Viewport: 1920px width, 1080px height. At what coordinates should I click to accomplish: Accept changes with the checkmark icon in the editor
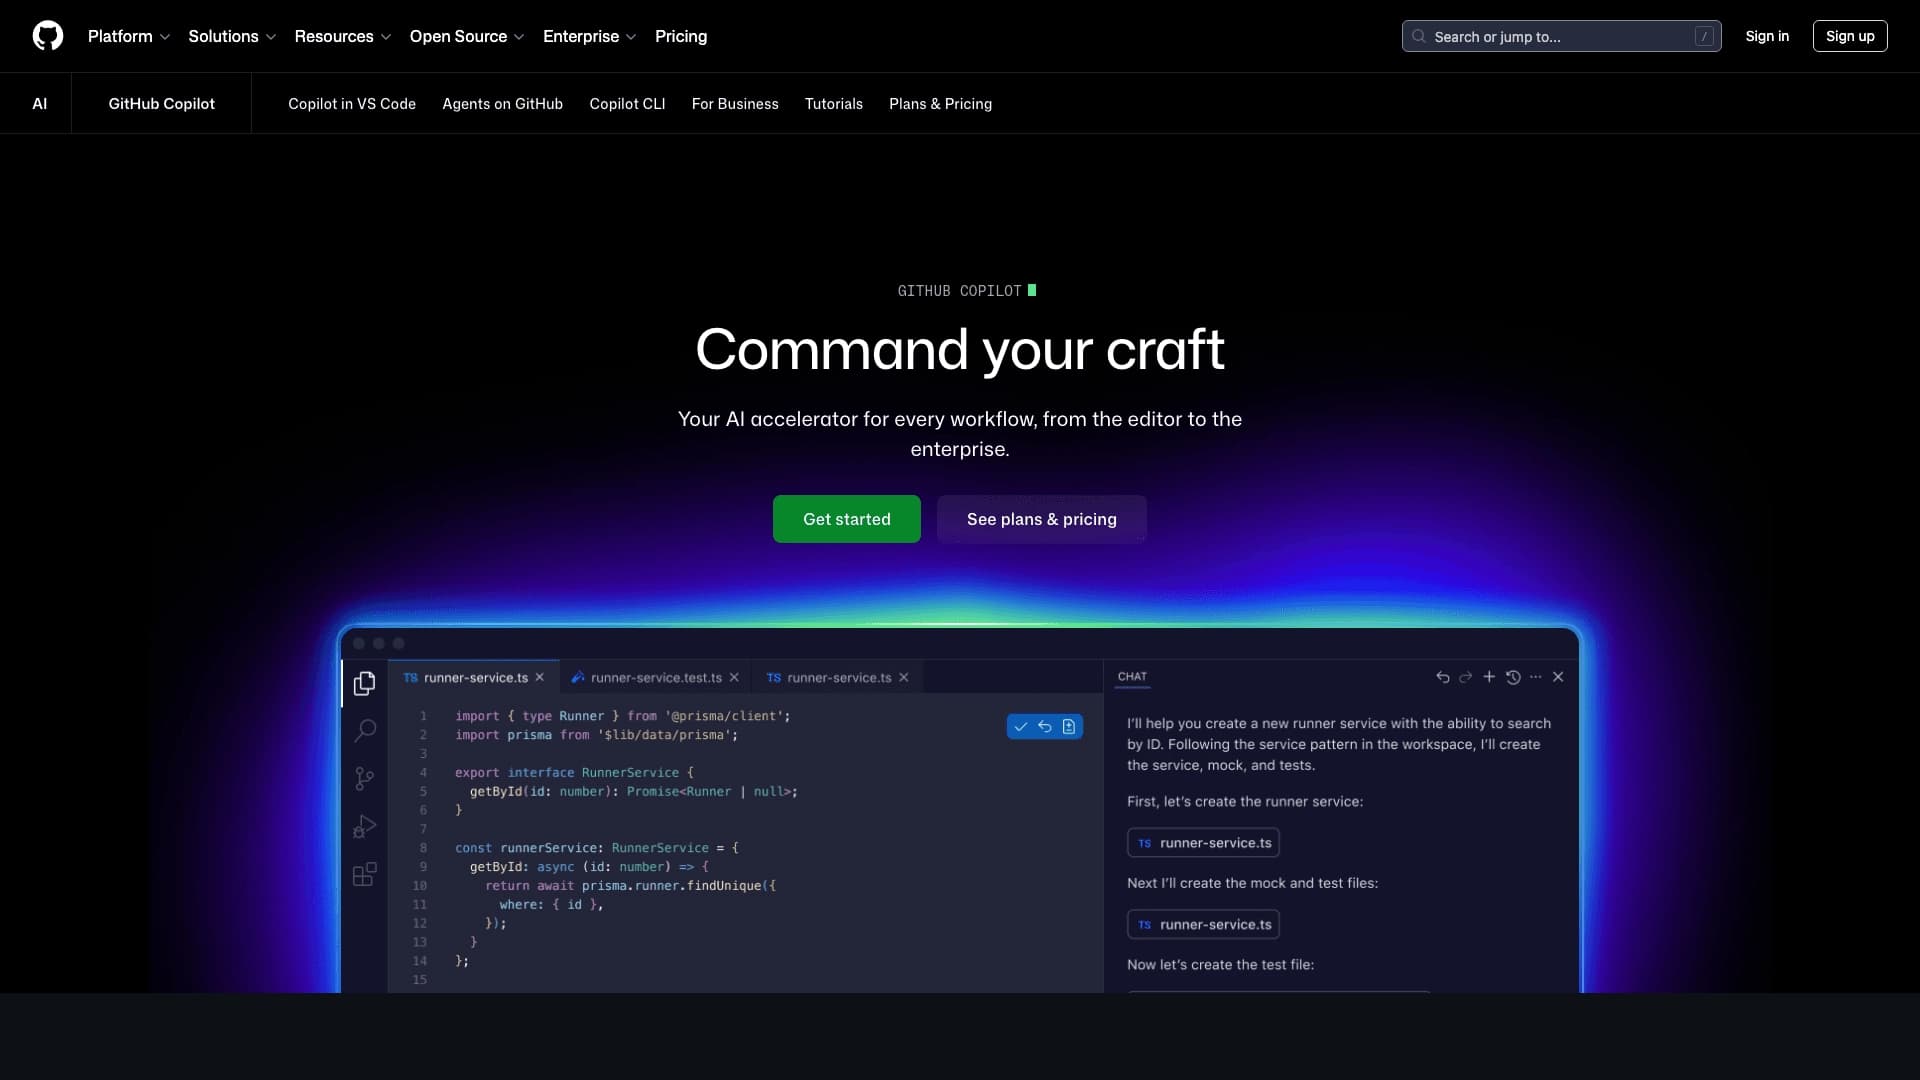click(x=1021, y=727)
